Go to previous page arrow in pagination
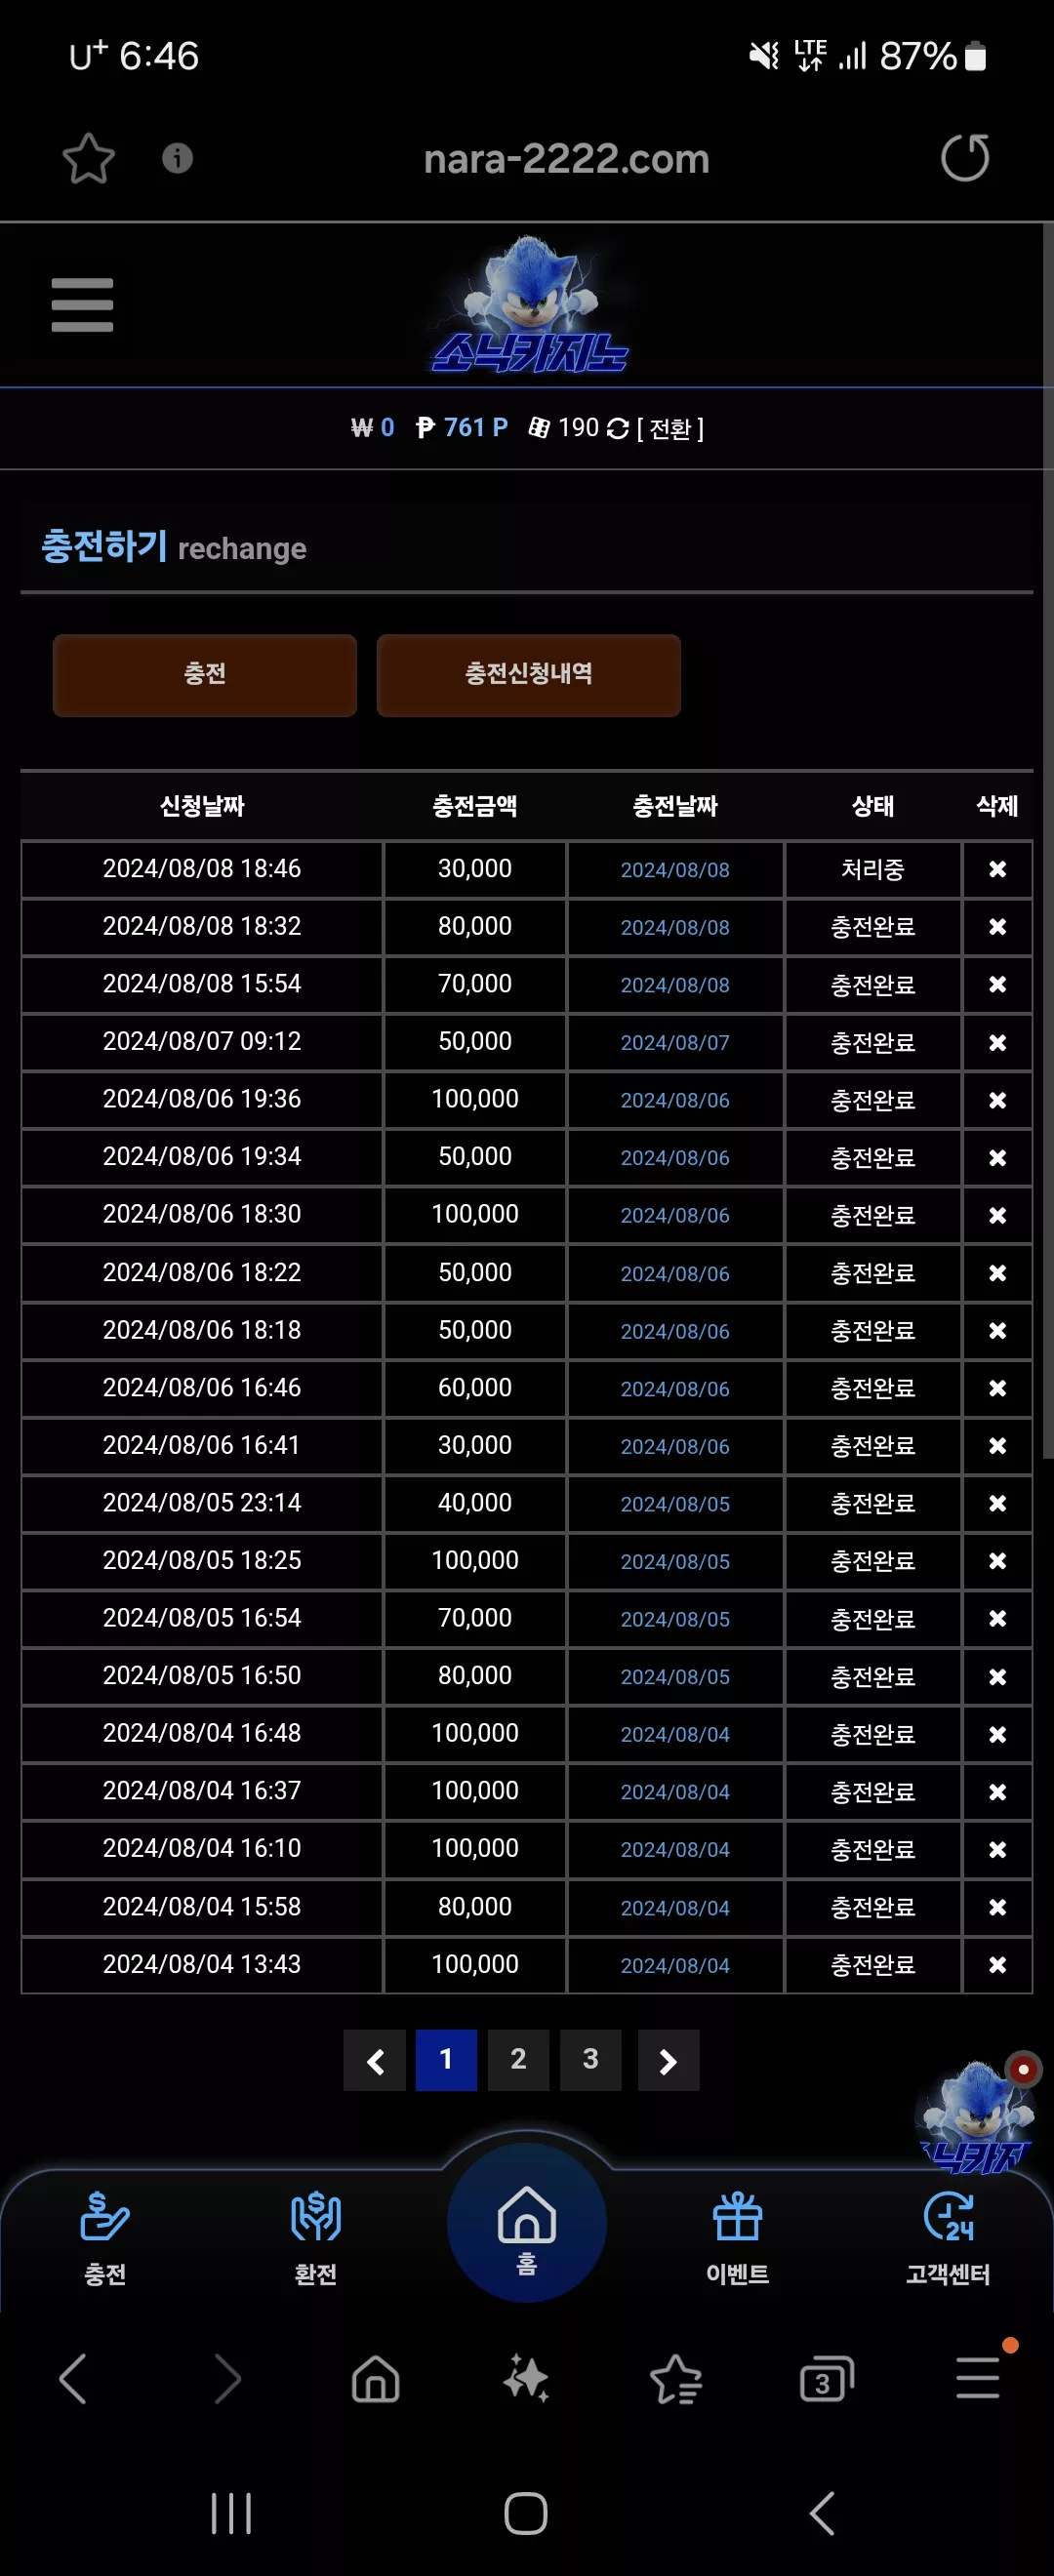Viewport: 1054px width, 2576px height. pos(374,2060)
